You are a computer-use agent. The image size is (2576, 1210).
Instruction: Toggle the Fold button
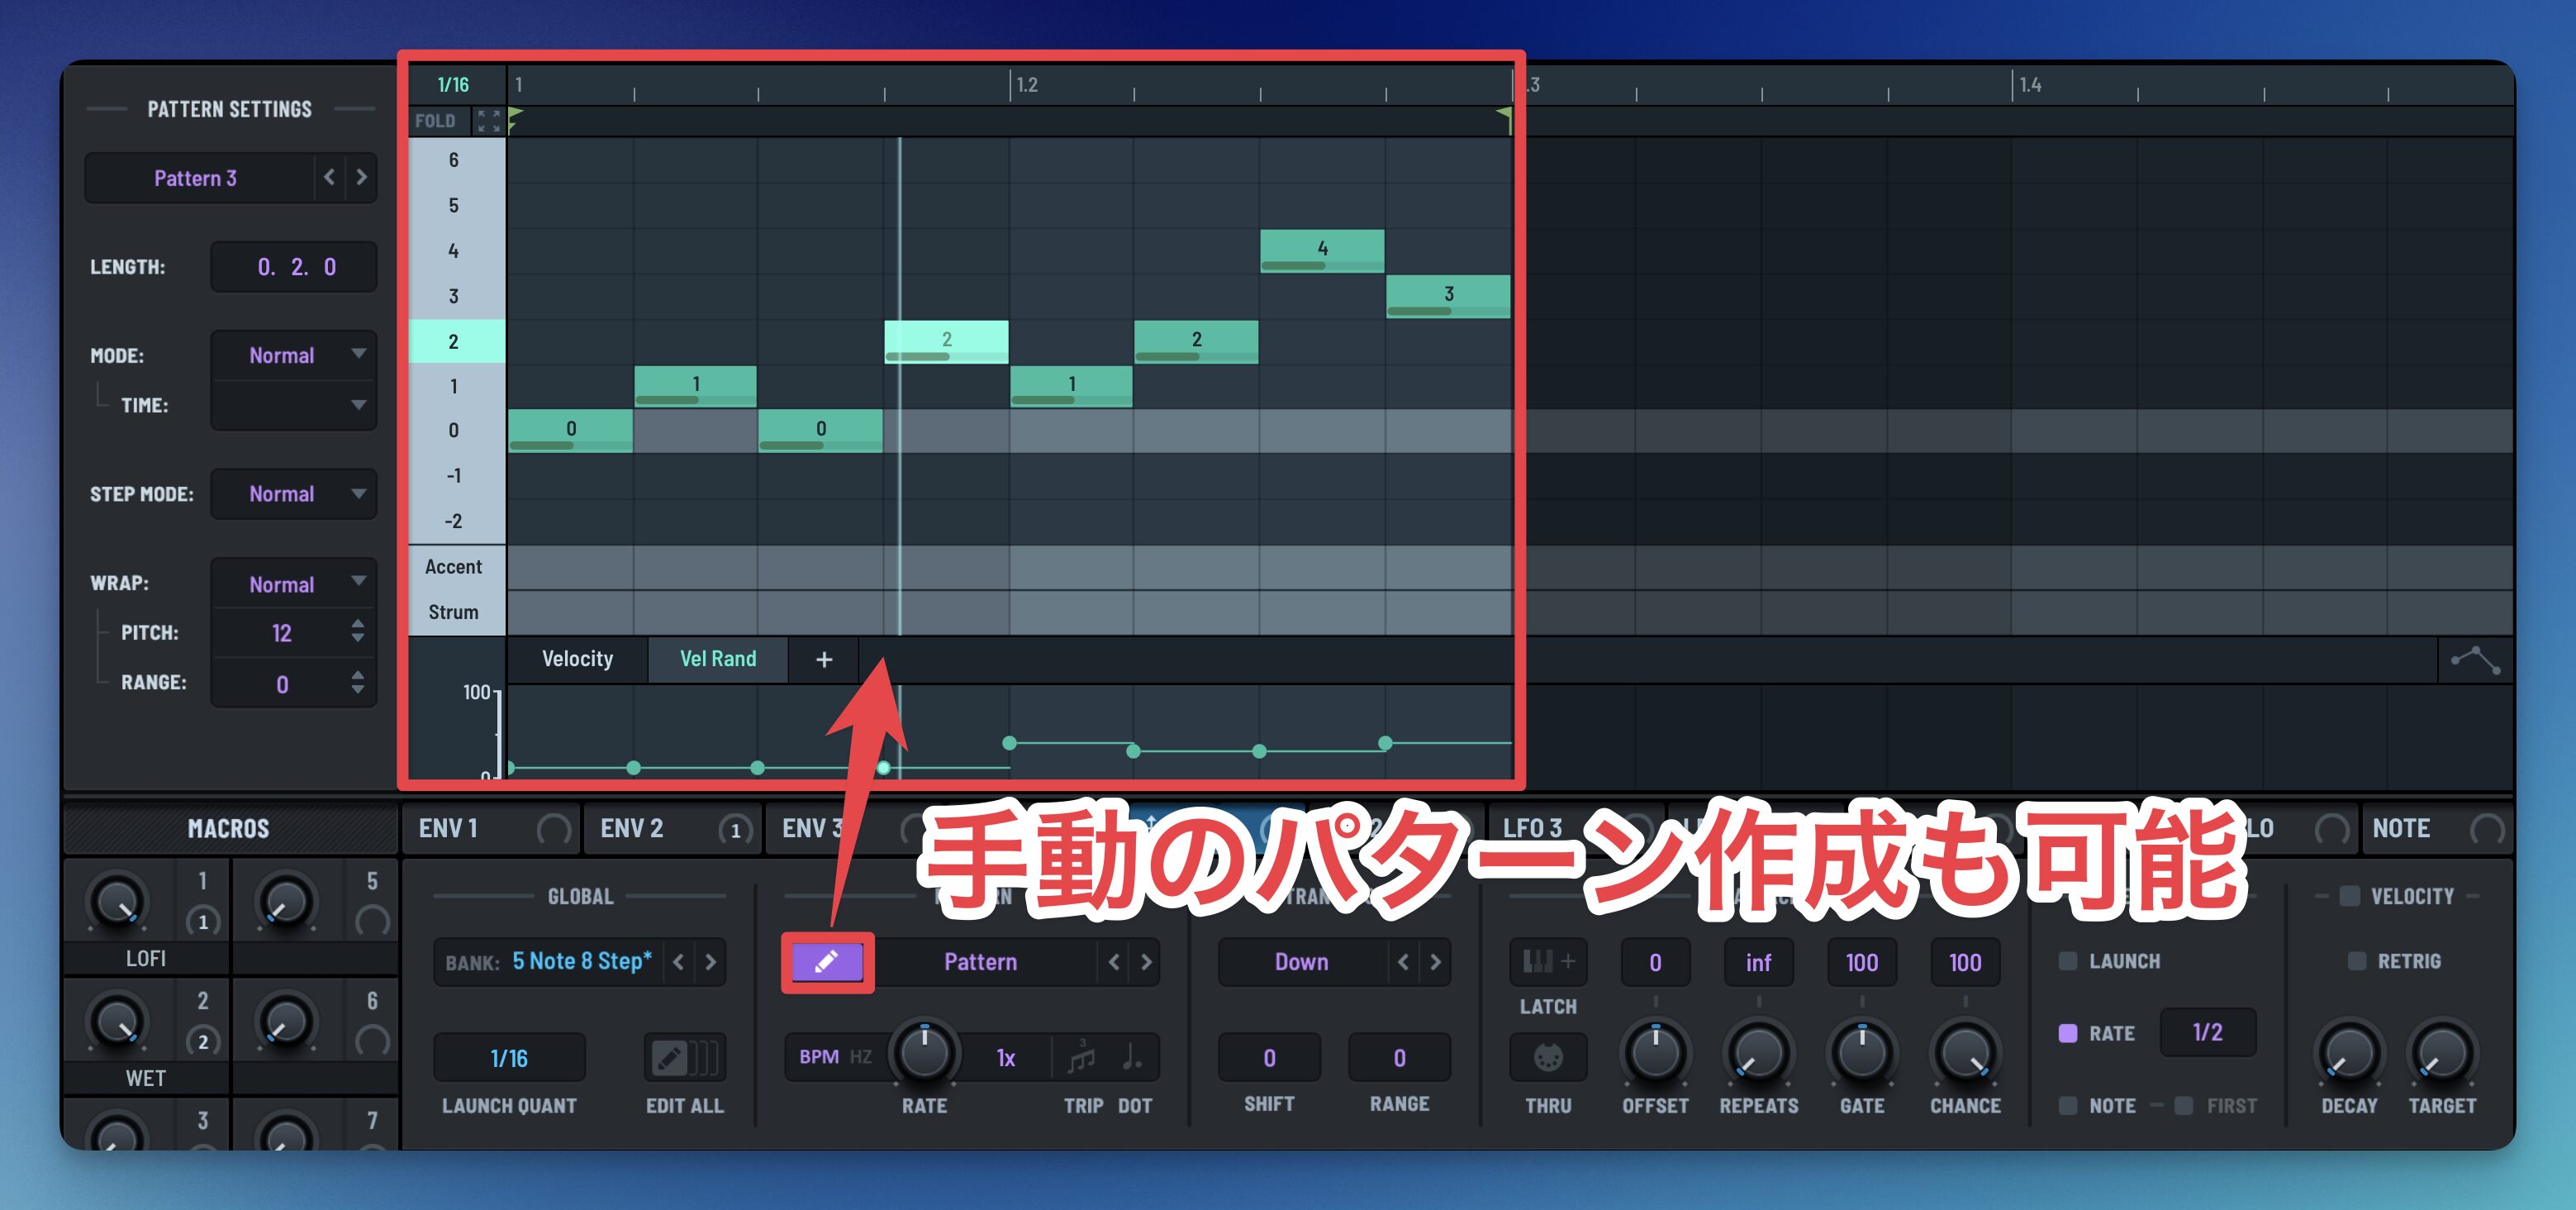click(435, 121)
